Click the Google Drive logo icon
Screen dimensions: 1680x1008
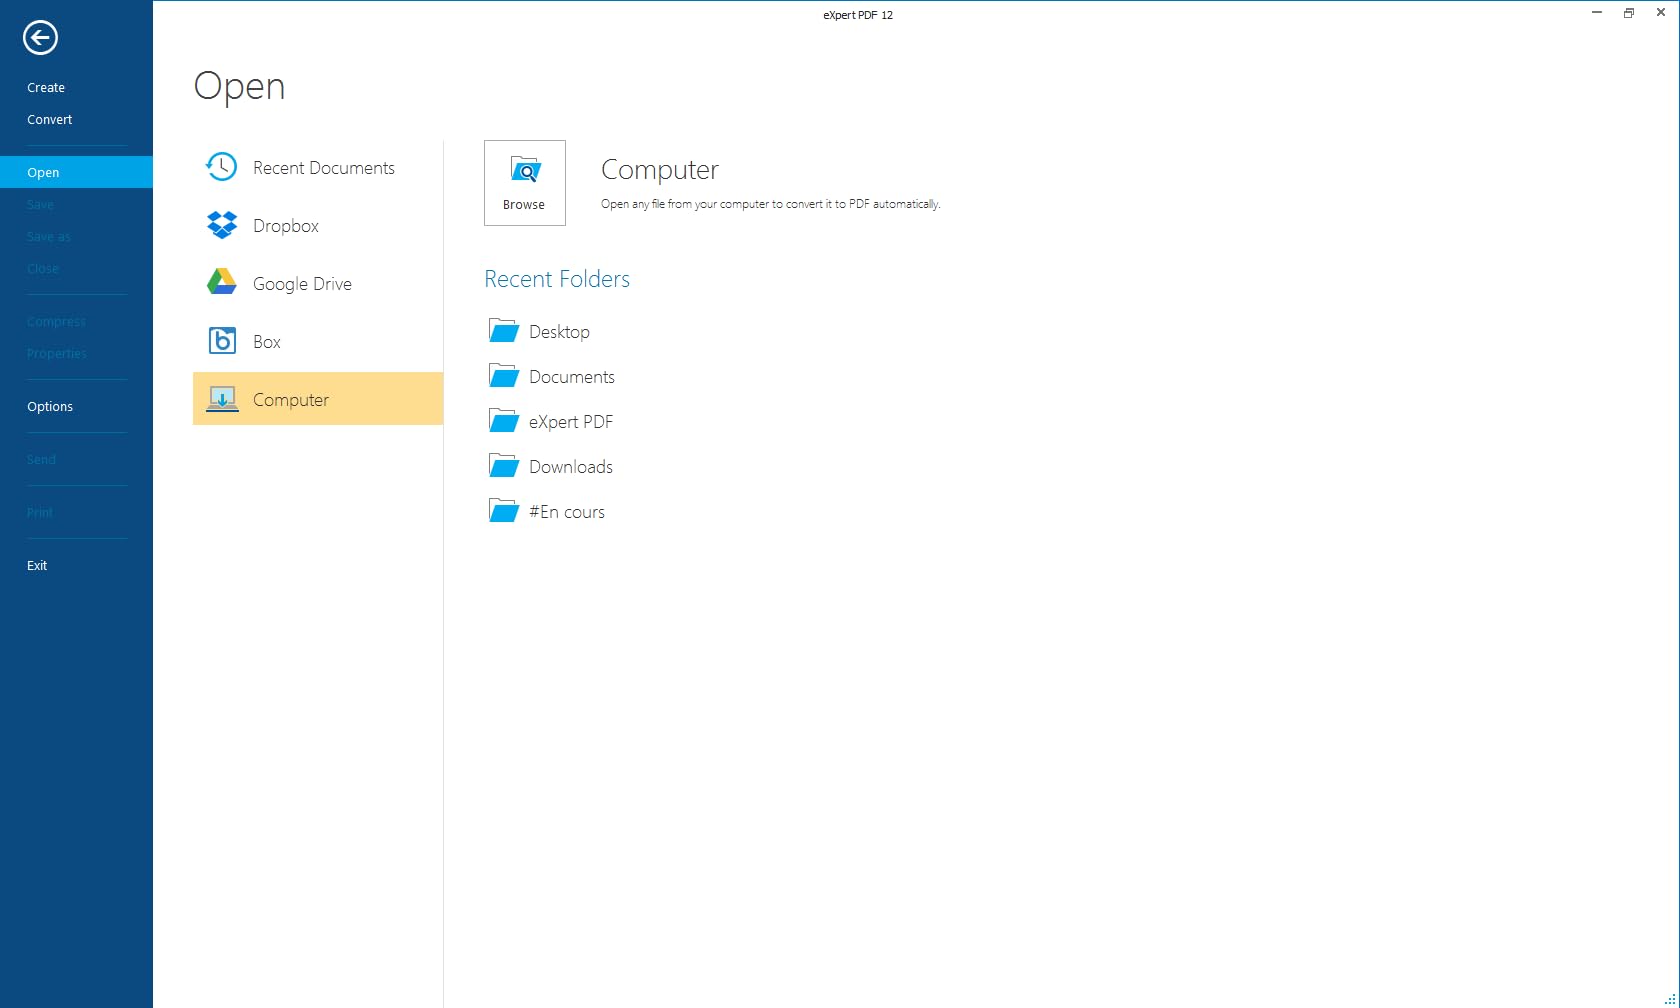click(x=221, y=283)
